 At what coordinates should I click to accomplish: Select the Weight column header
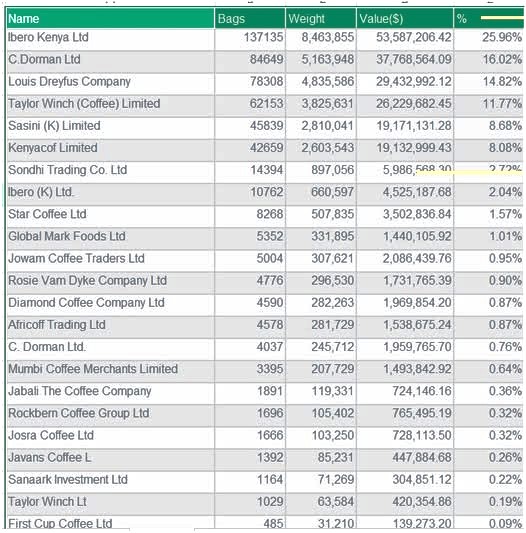click(321, 18)
